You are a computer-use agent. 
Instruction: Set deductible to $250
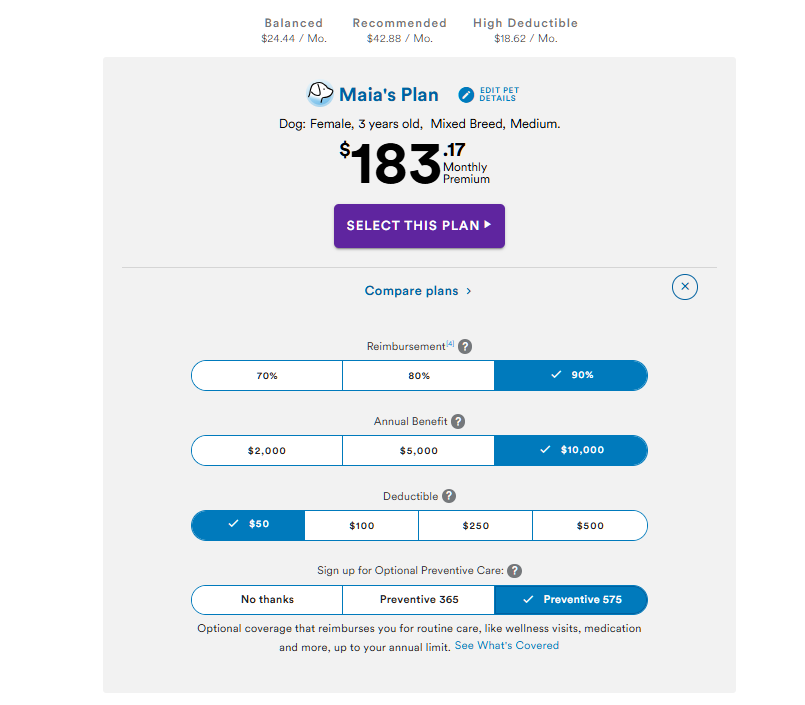click(475, 525)
